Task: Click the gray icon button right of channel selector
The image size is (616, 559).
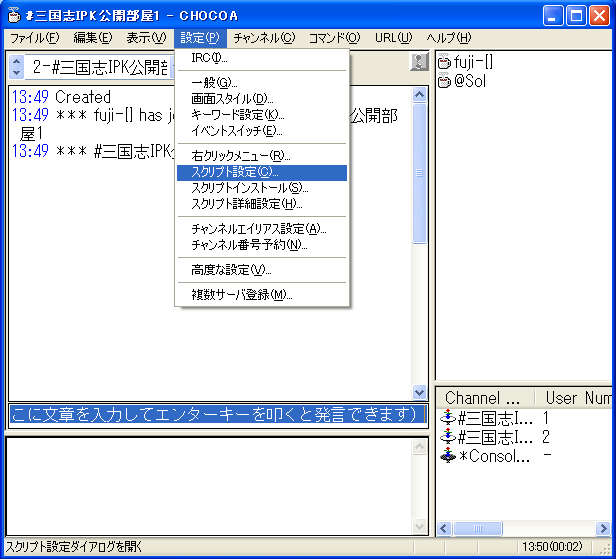Action: [x=419, y=63]
